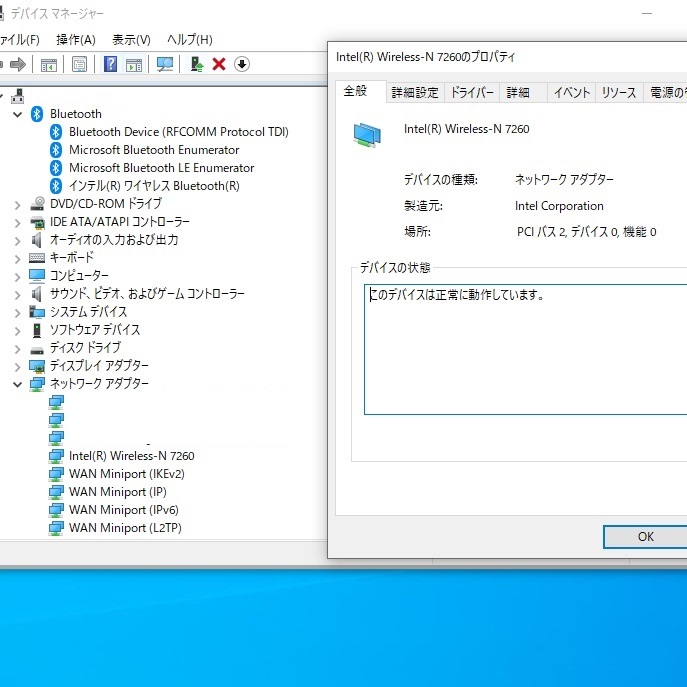Switch to the リソース tab
The width and height of the screenshot is (687, 687).
619,92
